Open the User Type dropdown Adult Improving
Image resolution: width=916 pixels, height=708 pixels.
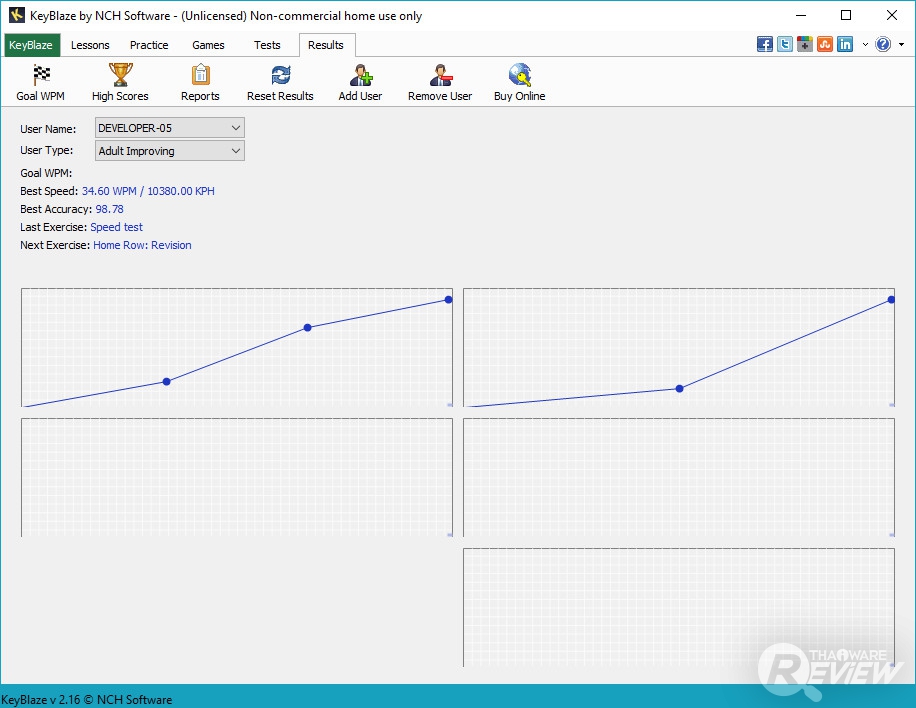pyautogui.click(x=169, y=151)
